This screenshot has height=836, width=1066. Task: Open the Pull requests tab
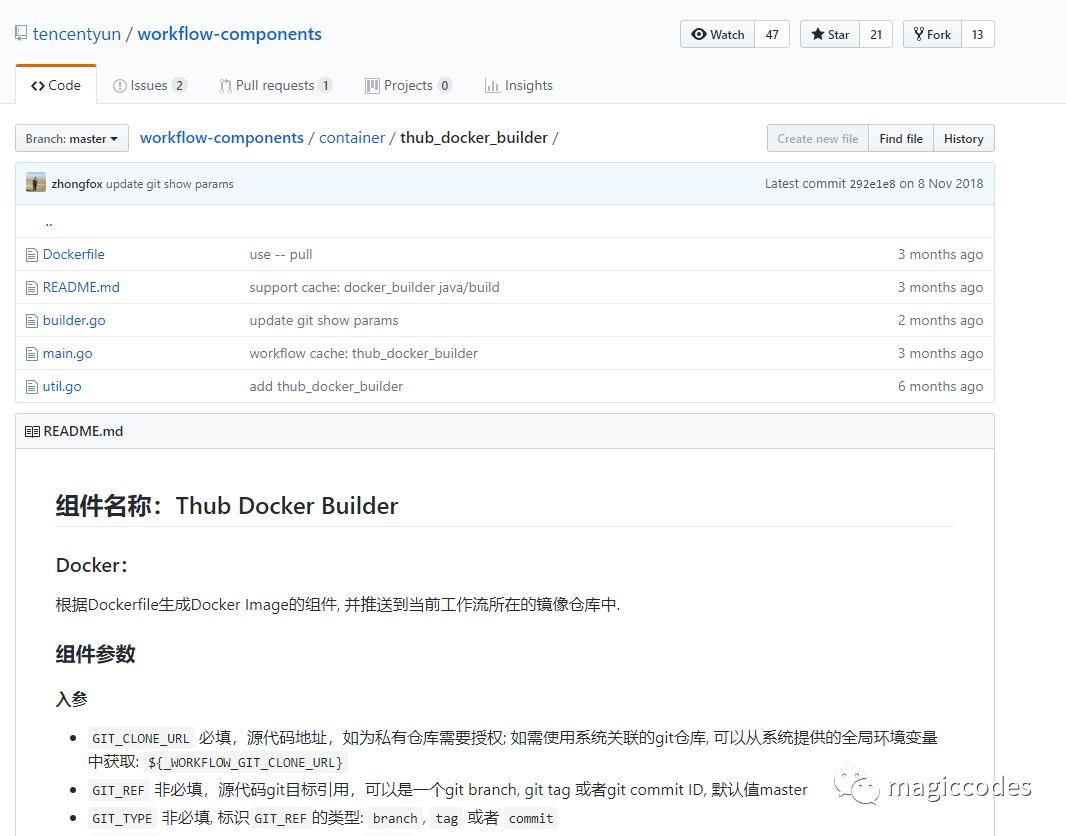click(275, 86)
